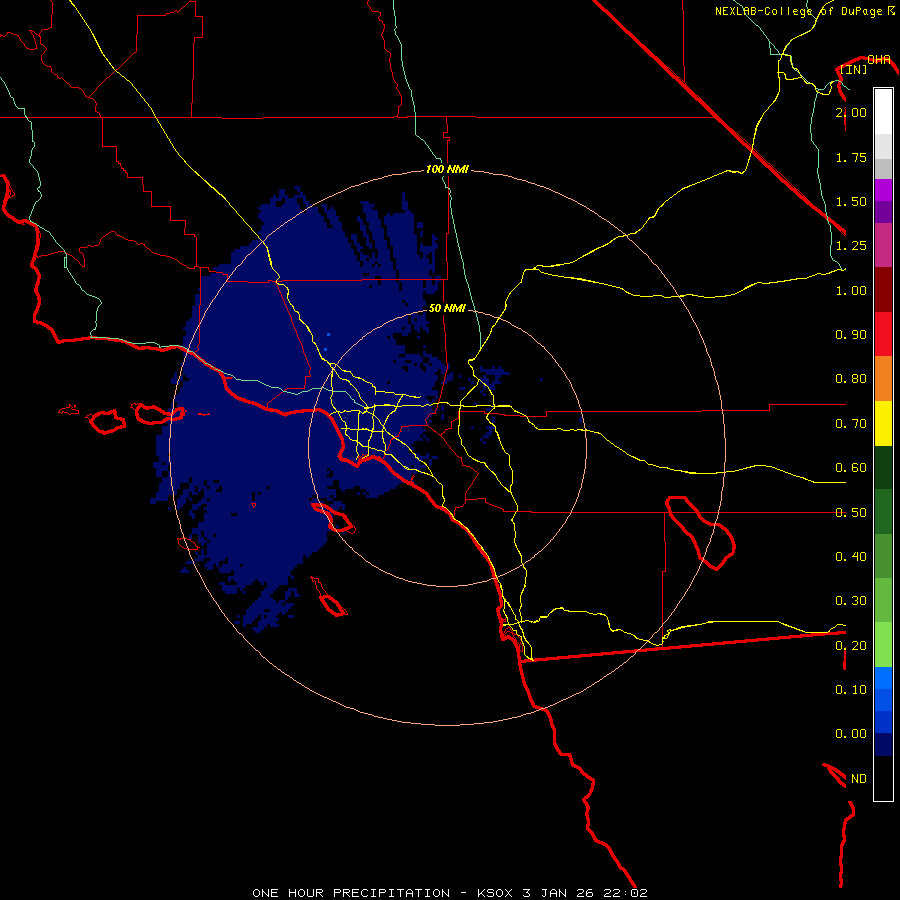900x900 pixels.
Task: Click the "2.00" legend value
Action: pyautogui.click(x=851, y=112)
